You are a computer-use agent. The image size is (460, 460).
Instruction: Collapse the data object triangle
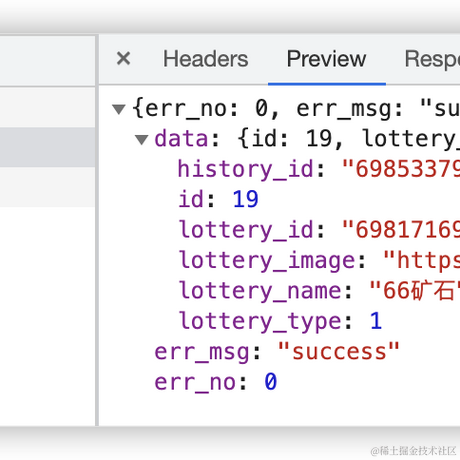point(142,139)
